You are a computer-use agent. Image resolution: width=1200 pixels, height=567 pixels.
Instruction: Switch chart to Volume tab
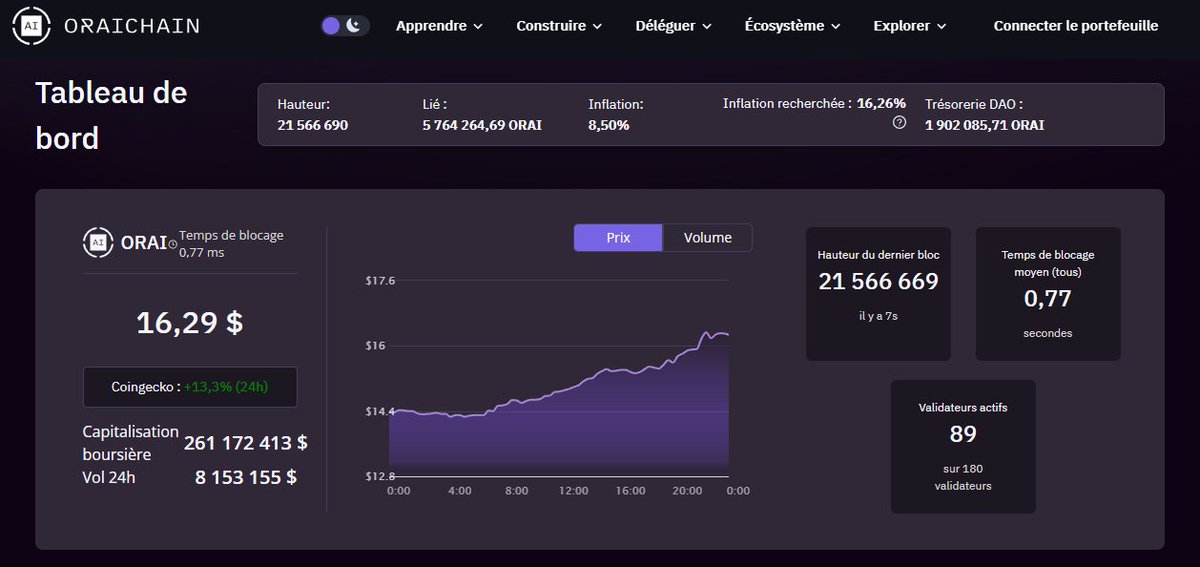coord(707,238)
